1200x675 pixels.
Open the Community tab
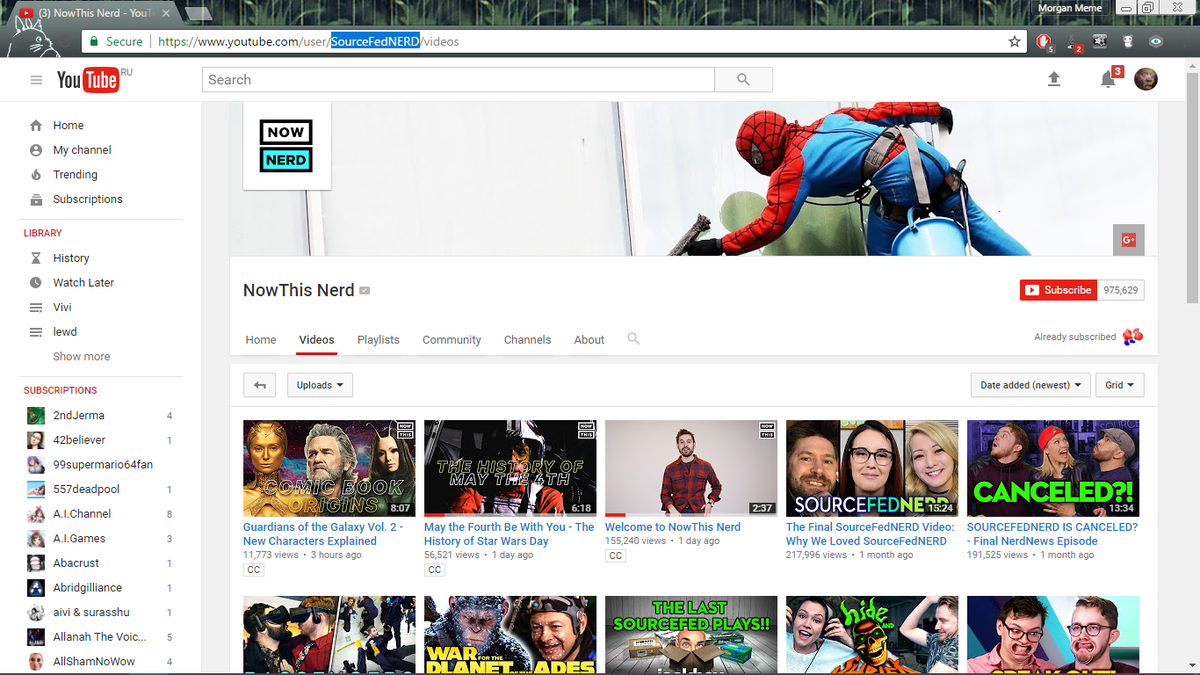pos(452,340)
